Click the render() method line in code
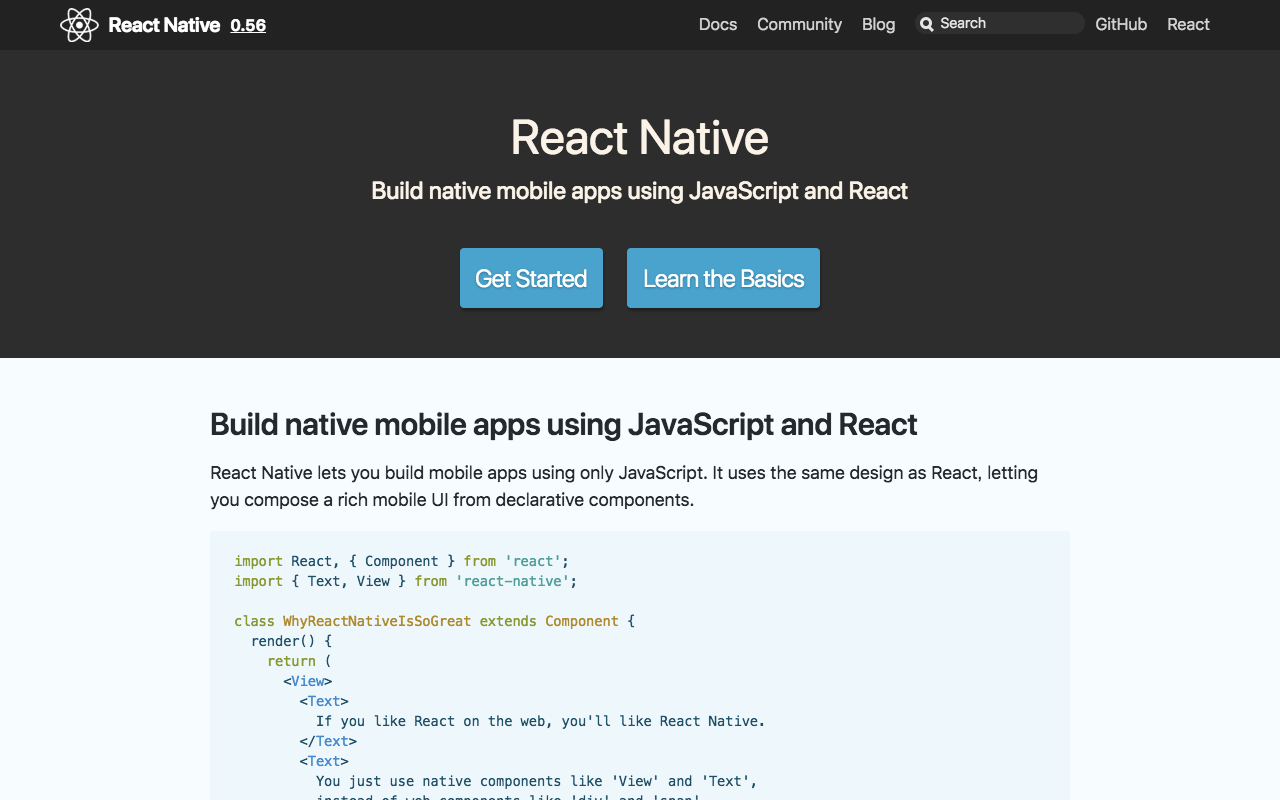The height and width of the screenshot is (800, 1280). 291,641
